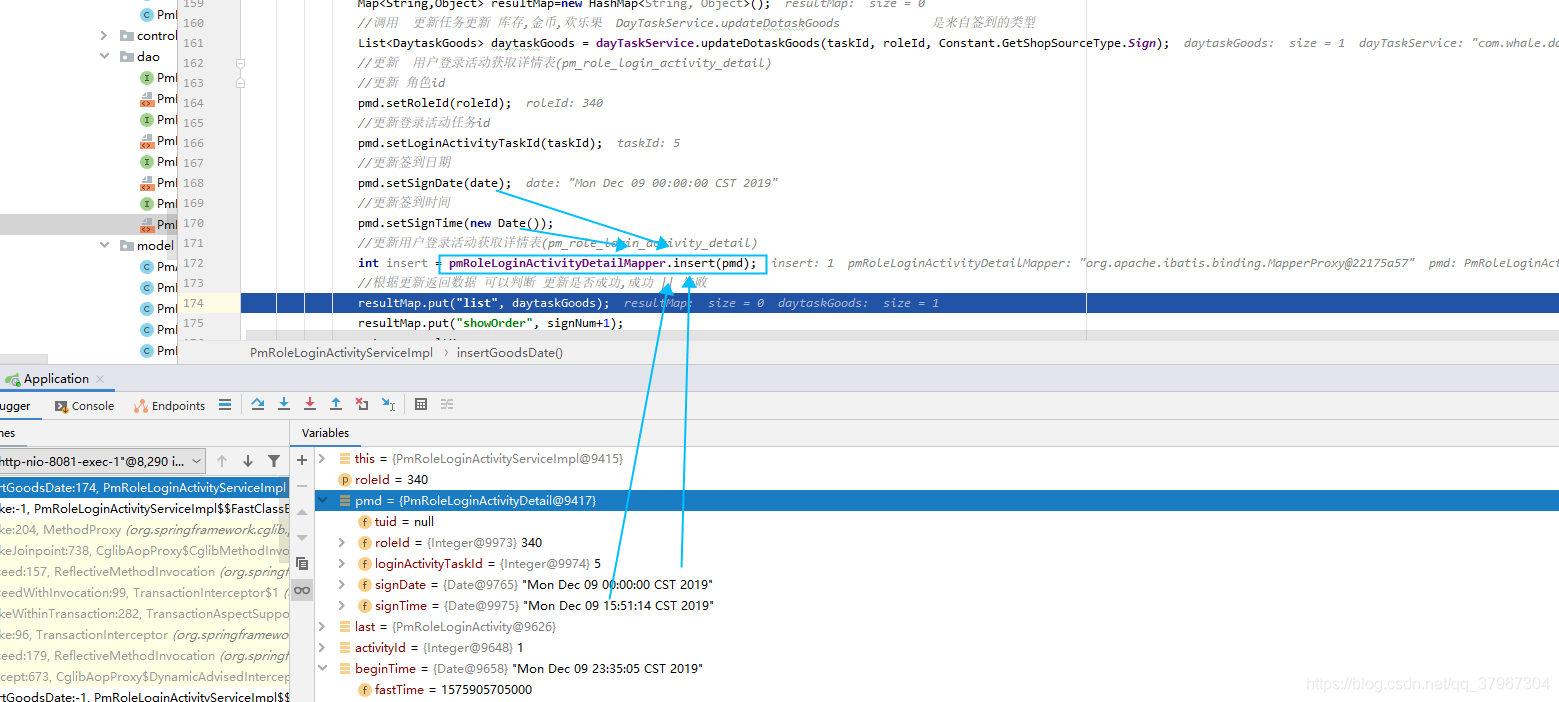Viewport: 1559px width, 702px height.
Task: Select the Debugger tab
Action: click(x=14, y=405)
